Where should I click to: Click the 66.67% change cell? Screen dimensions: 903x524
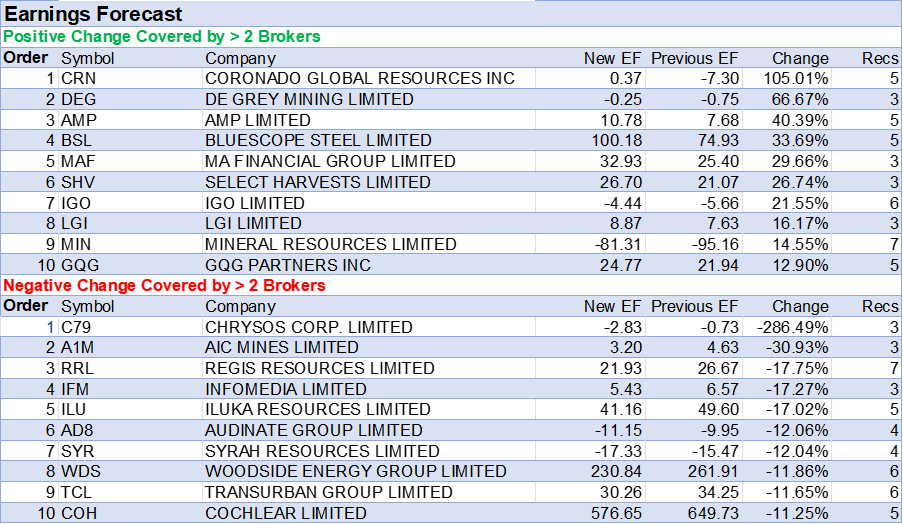point(799,99)
